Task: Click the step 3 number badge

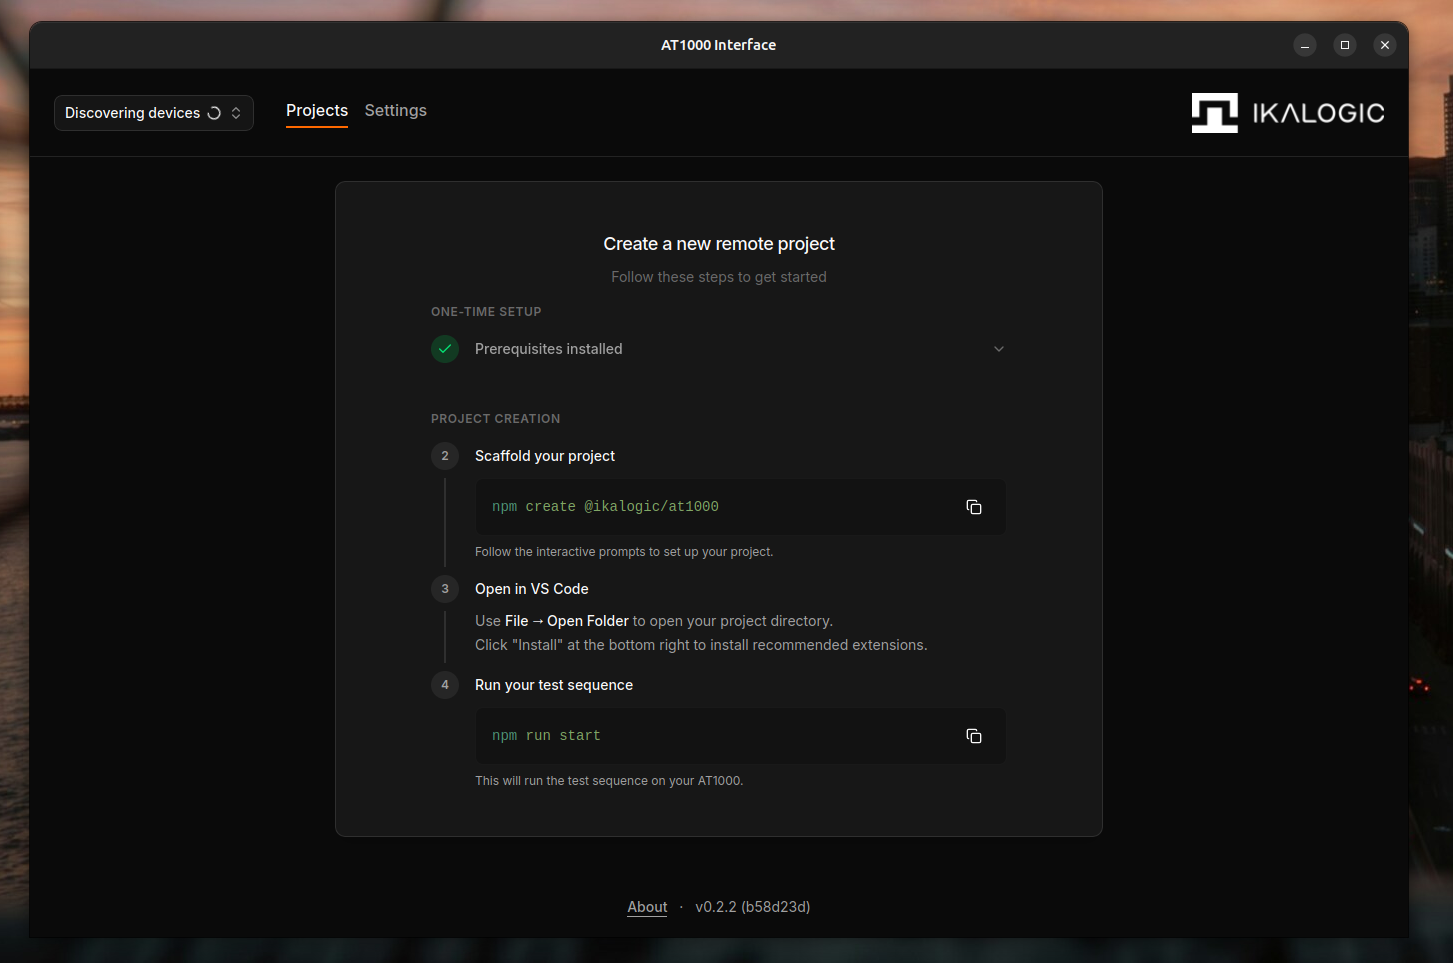Action: click(445, 589)
